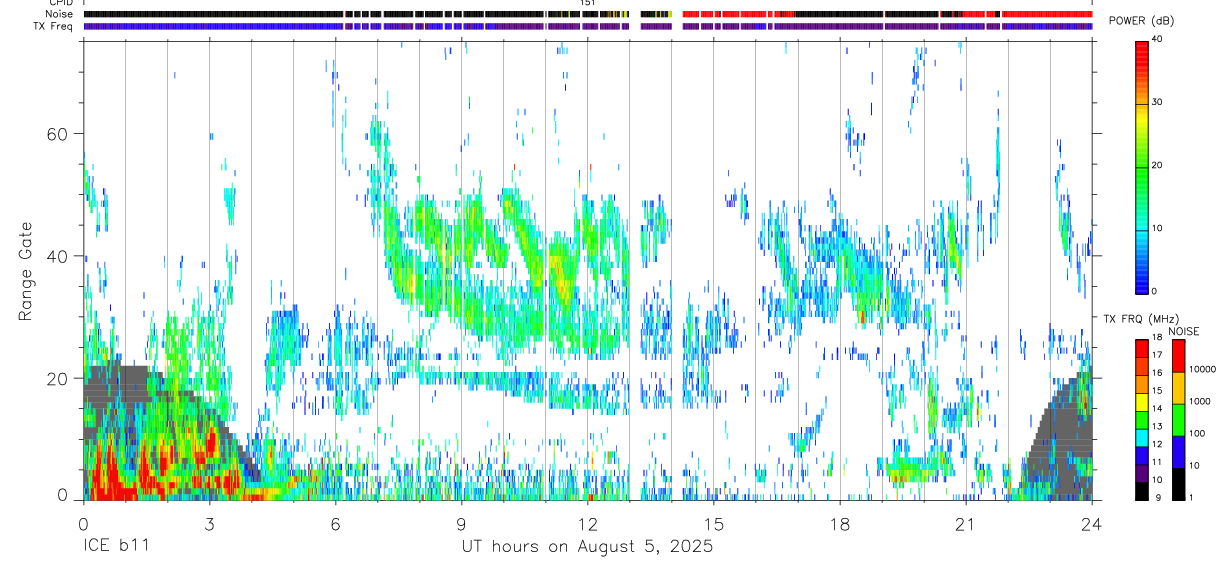Image resolution: width=1228 pixels, height=567 pixels.
Task: Click the NOISE color scale bar
Action: [x=1178, y=420]
